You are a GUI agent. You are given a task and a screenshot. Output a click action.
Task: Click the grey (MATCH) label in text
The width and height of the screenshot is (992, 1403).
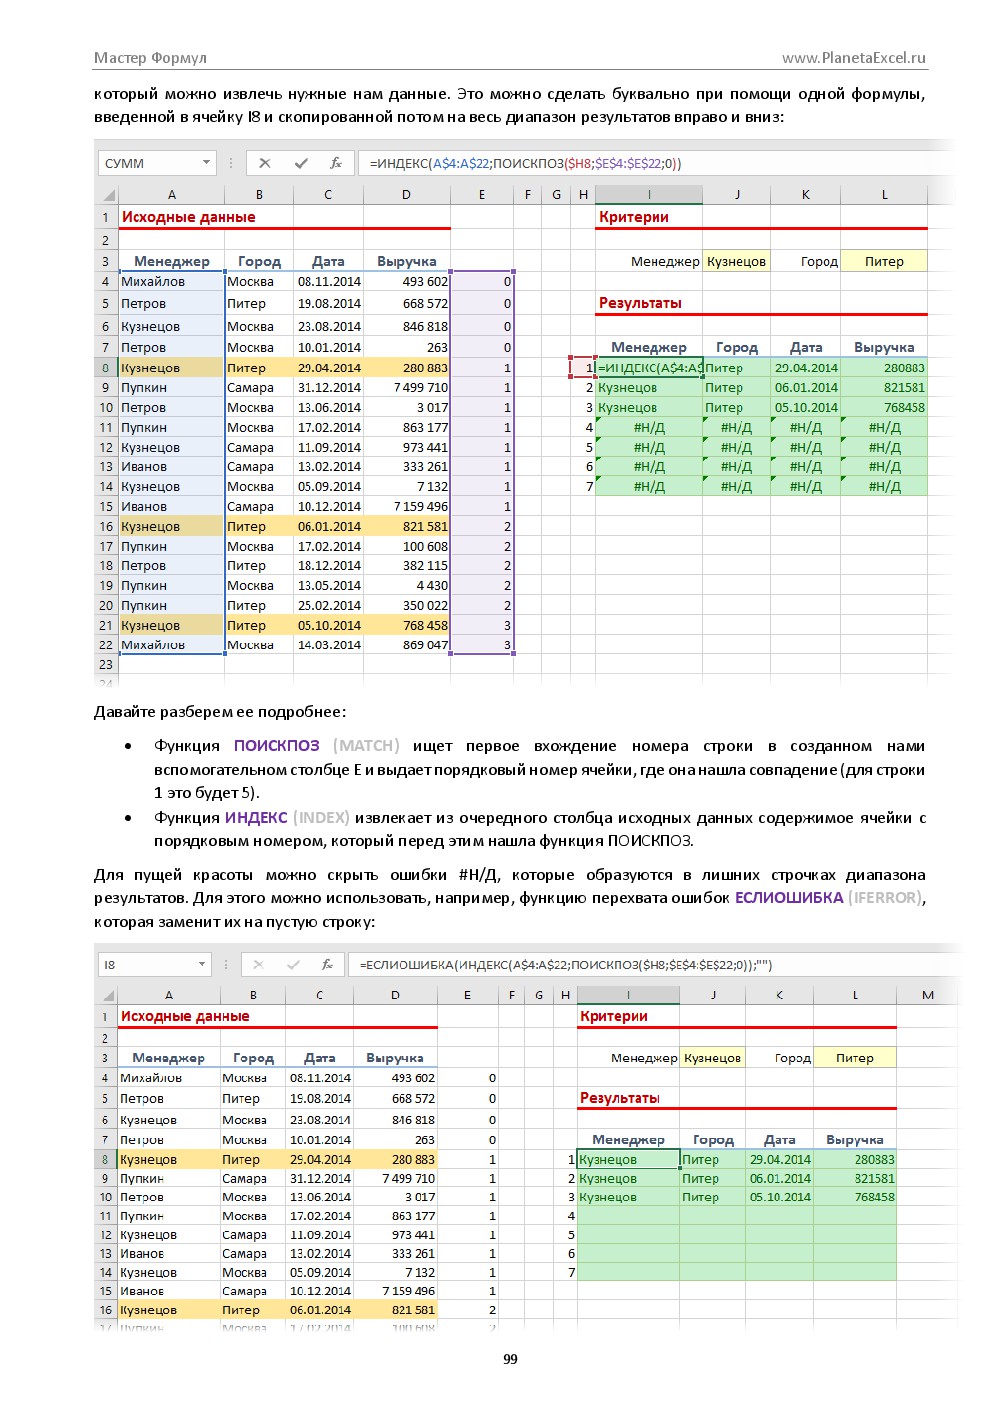click(366, 746)
